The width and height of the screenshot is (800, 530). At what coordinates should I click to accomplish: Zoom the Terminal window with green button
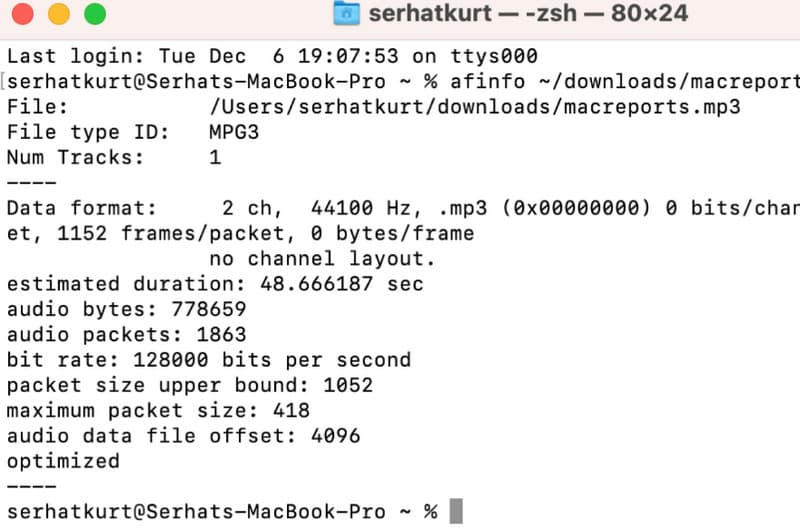click(94, 14)
